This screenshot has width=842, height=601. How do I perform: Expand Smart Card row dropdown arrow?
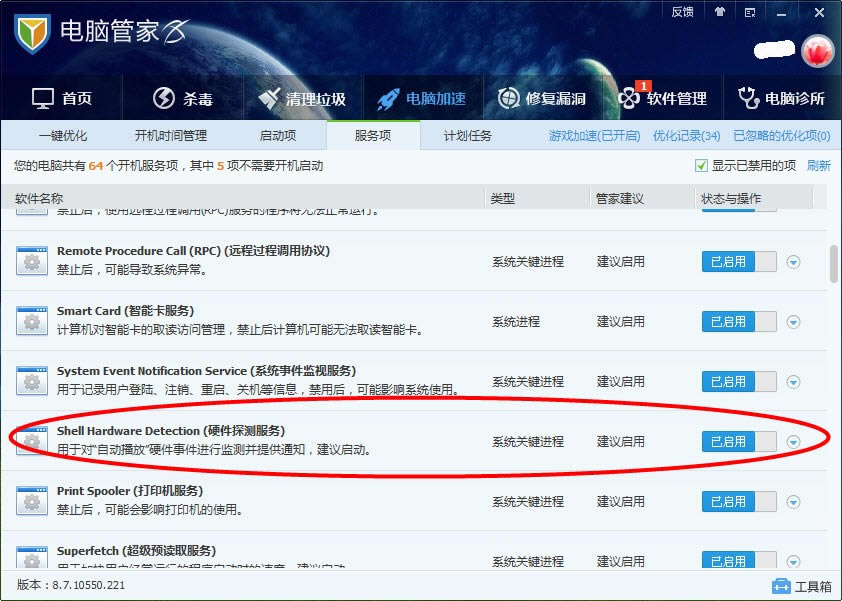[793, 322]
